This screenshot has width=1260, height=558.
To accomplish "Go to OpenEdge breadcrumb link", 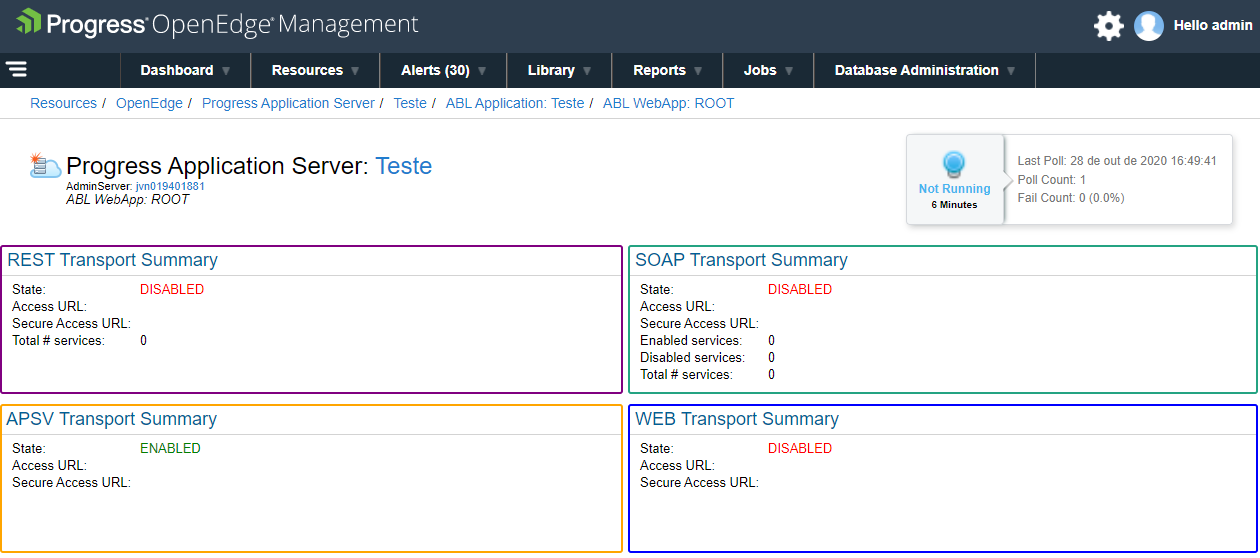I will pyautogui.click(x=149, y=103).
